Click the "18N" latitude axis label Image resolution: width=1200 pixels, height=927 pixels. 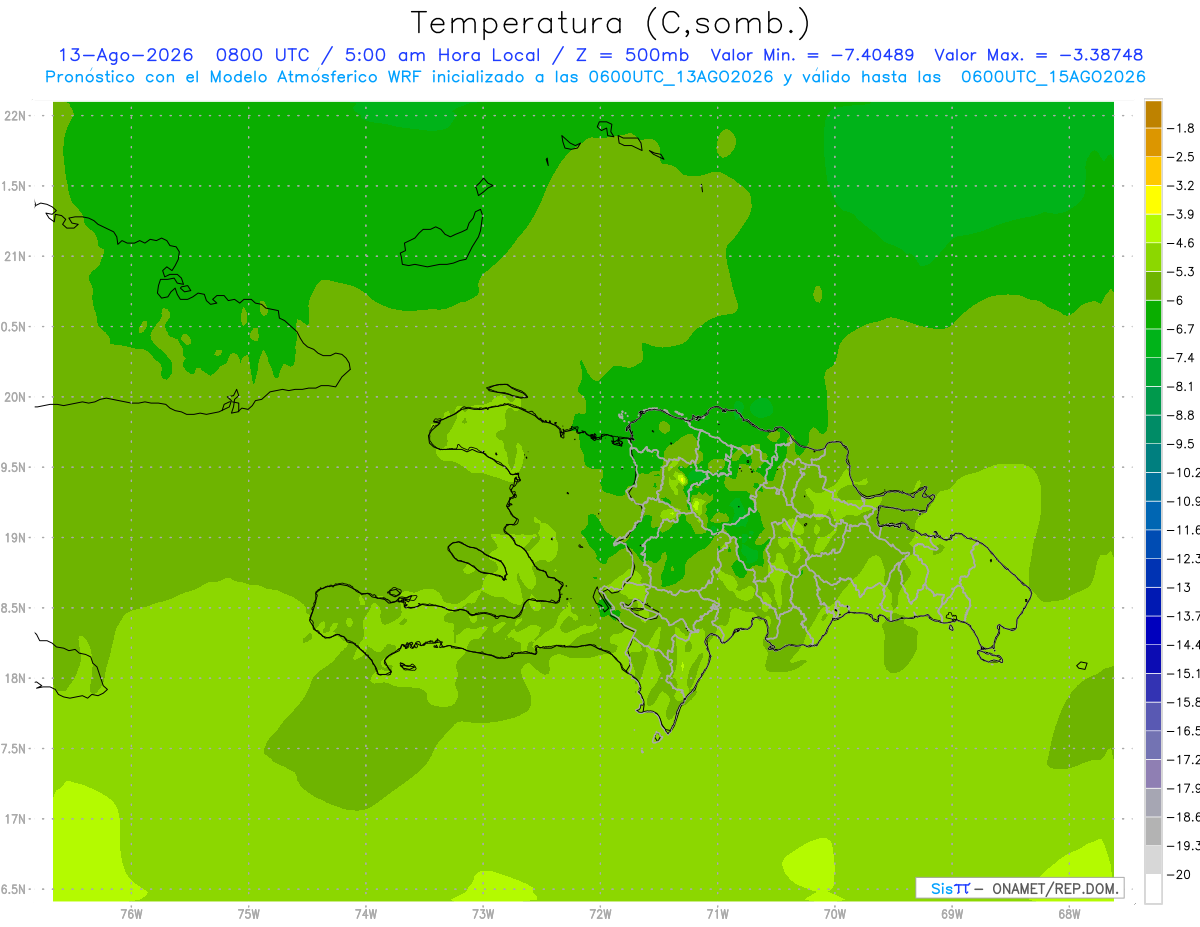pyautogui.click(x=17, y=678)
